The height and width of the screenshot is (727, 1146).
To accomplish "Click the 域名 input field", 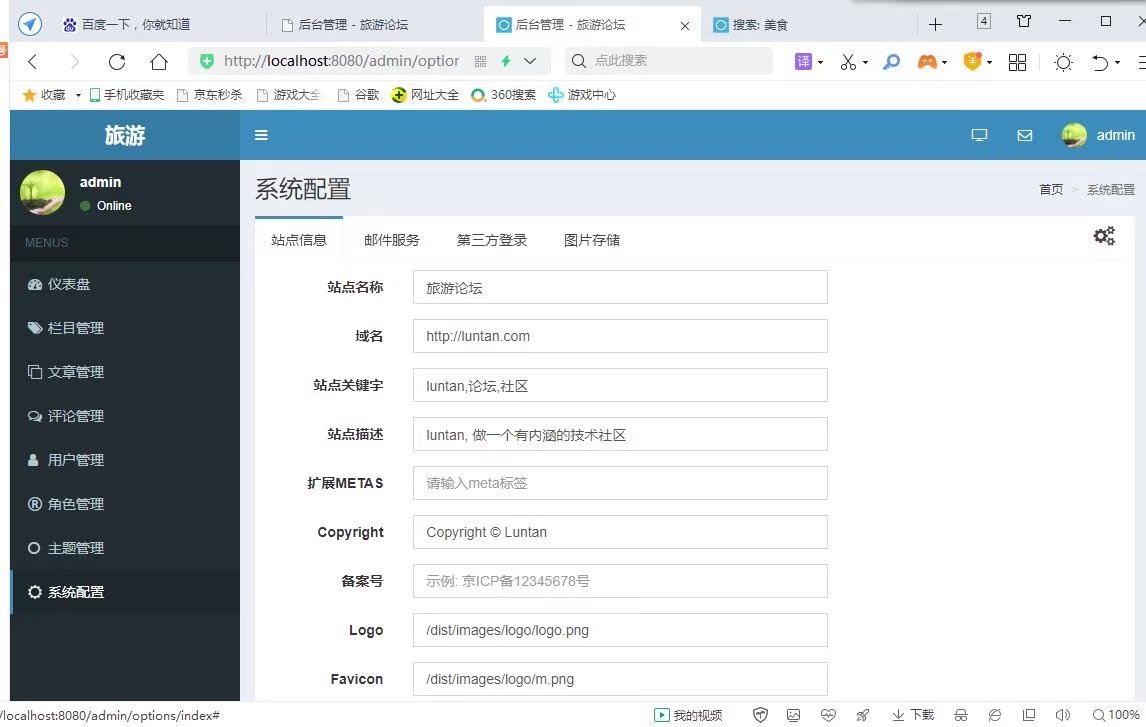I will point(620,336).
